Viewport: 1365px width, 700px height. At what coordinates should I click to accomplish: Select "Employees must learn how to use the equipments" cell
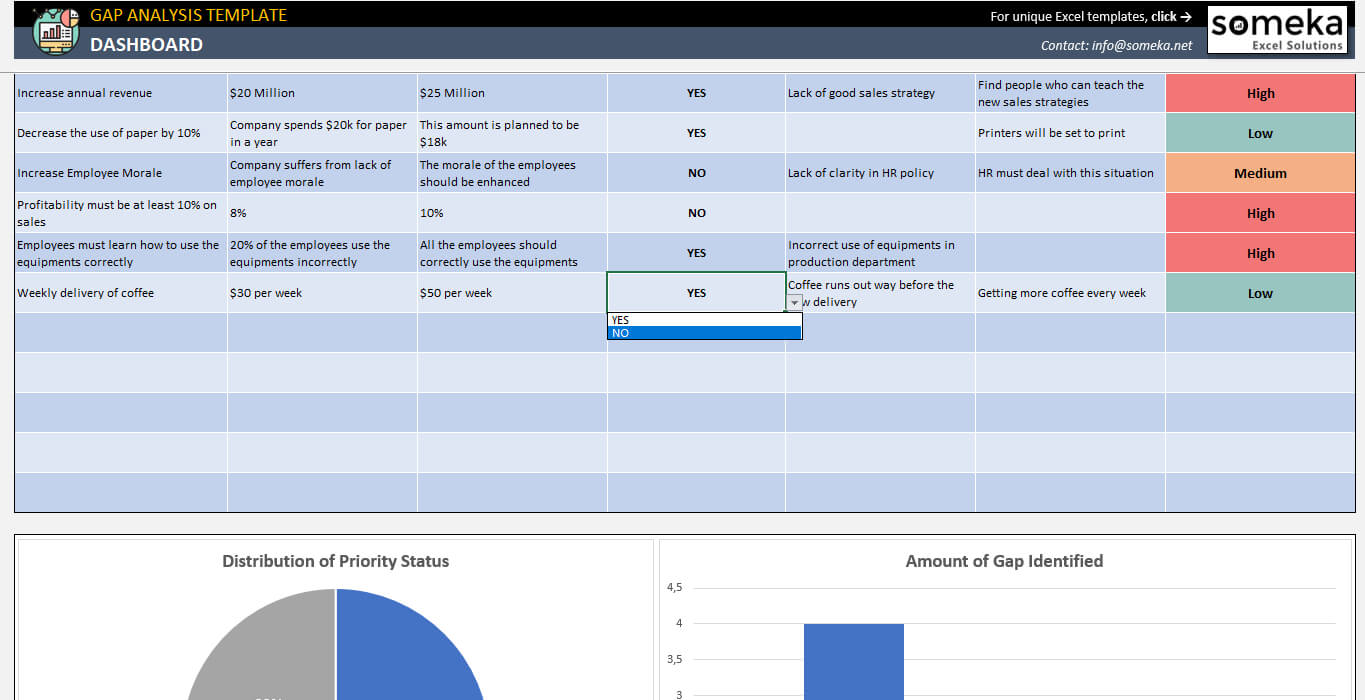point(121,253)
